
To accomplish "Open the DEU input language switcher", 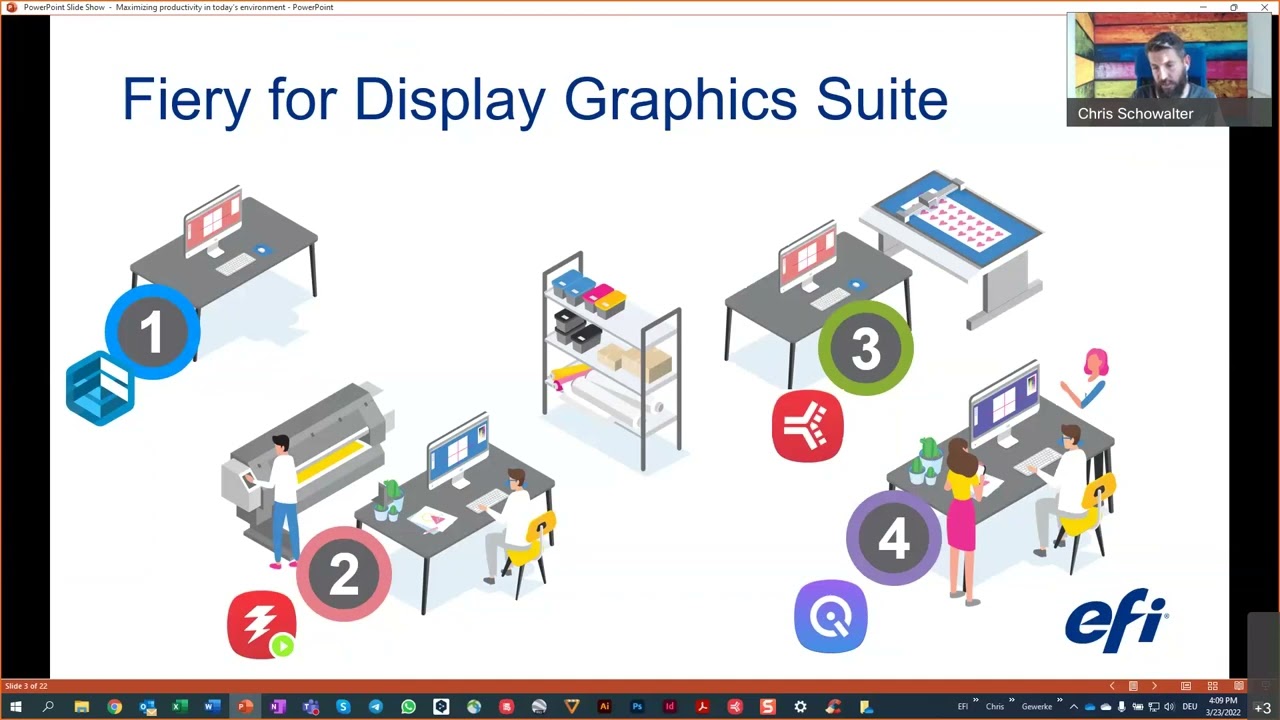I will coord(1190,707).
